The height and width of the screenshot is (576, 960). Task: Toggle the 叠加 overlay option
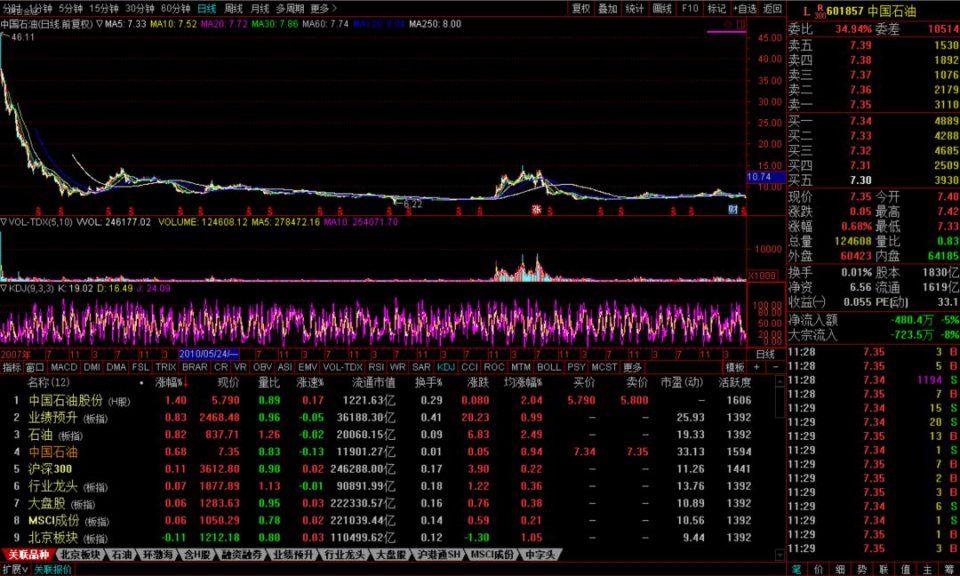click(608, 8)
